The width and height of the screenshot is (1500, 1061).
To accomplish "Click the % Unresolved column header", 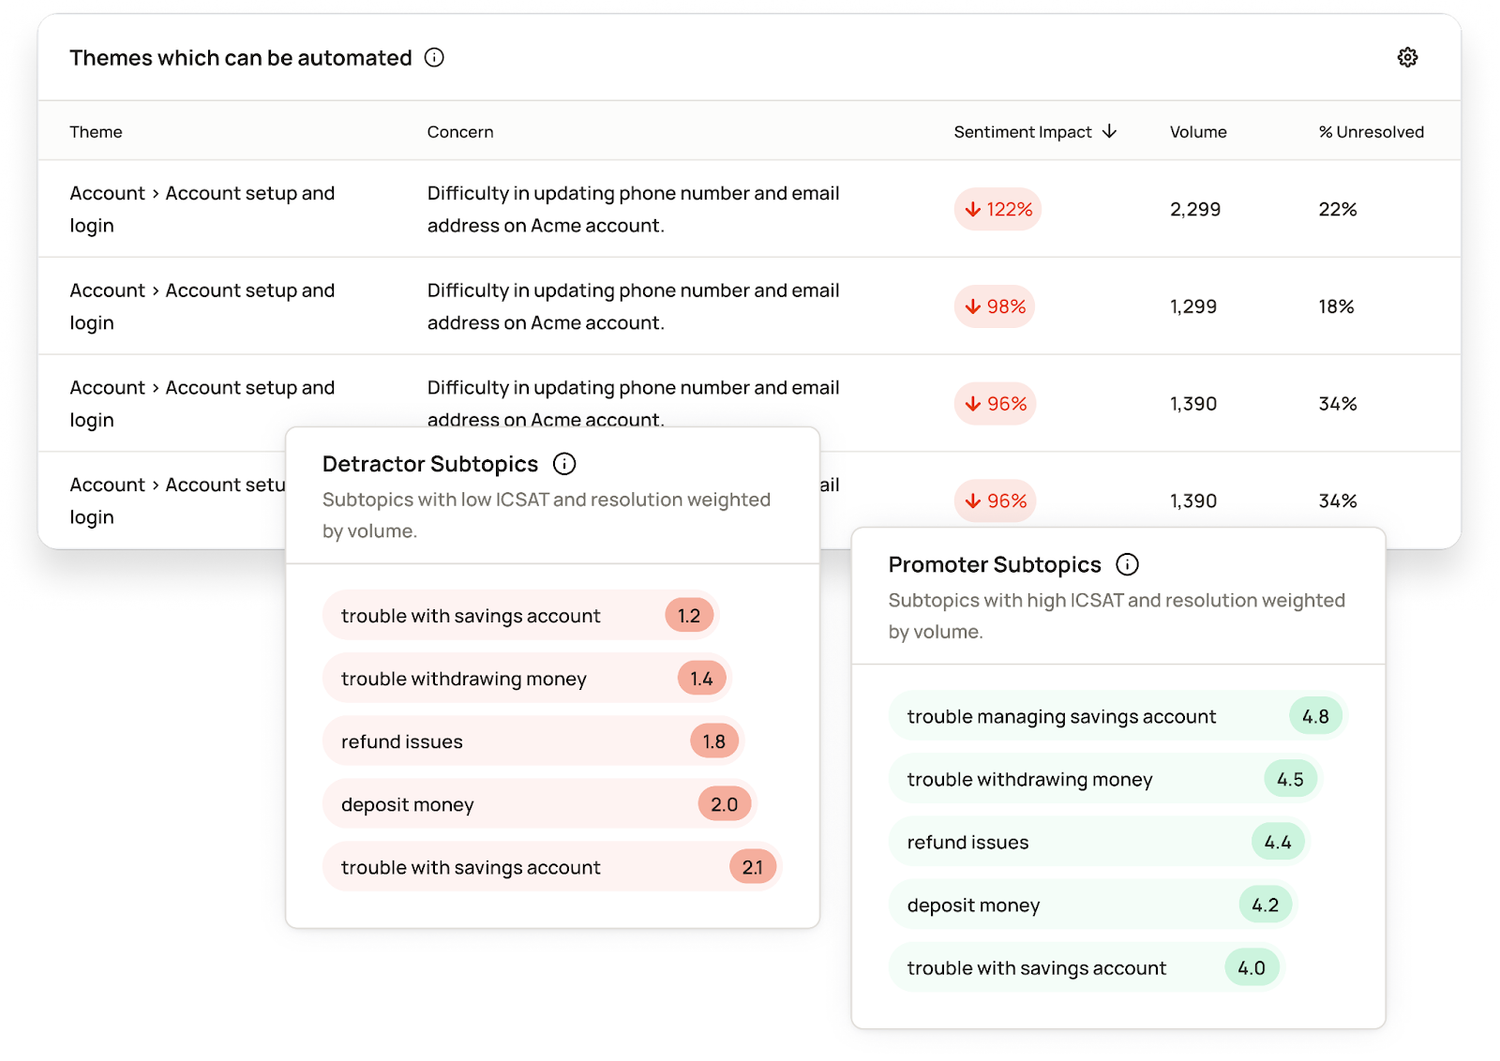I will pyautogui.click(x=1370, y=132).
